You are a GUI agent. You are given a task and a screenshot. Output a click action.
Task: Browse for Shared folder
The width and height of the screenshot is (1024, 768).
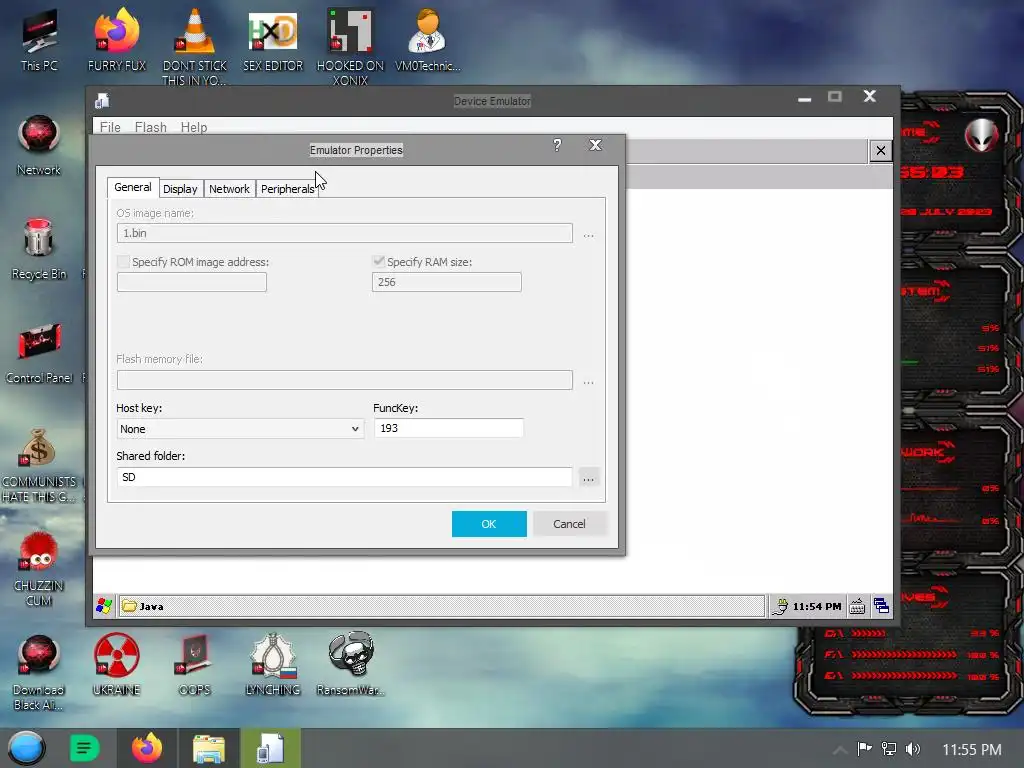coord(588,477)
